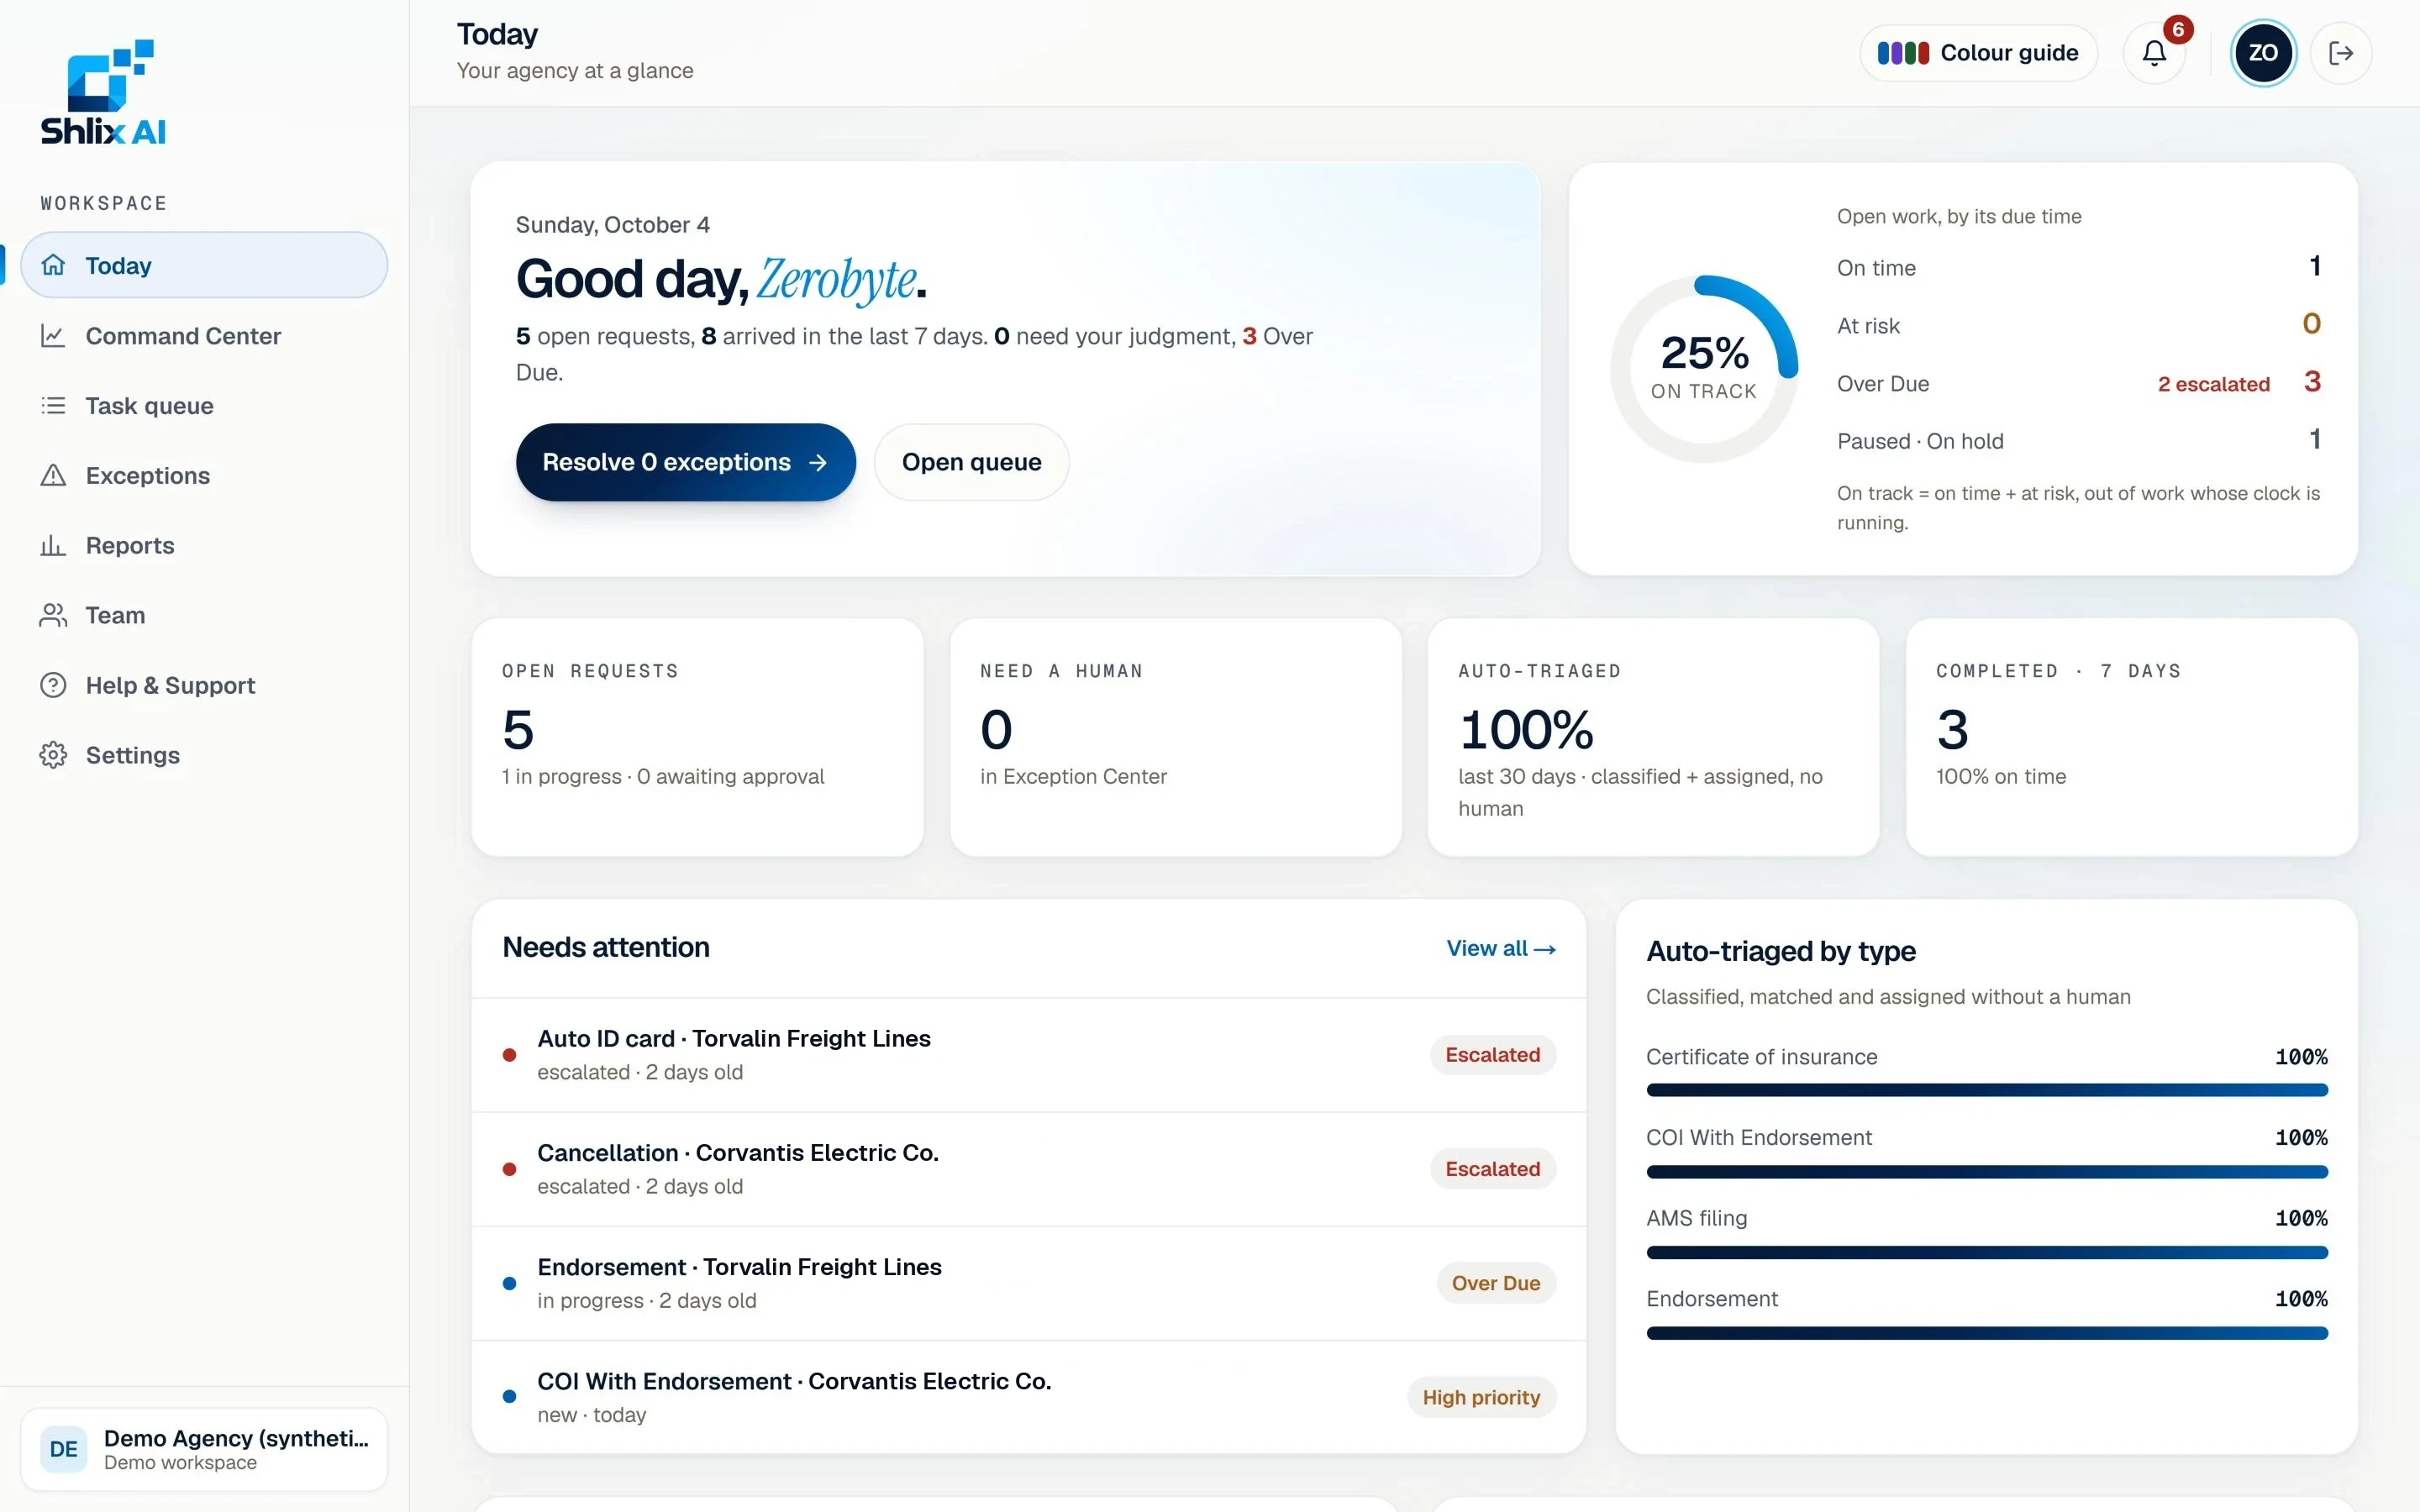Open the Team page

pyautogui.click(x=204, y=615)
